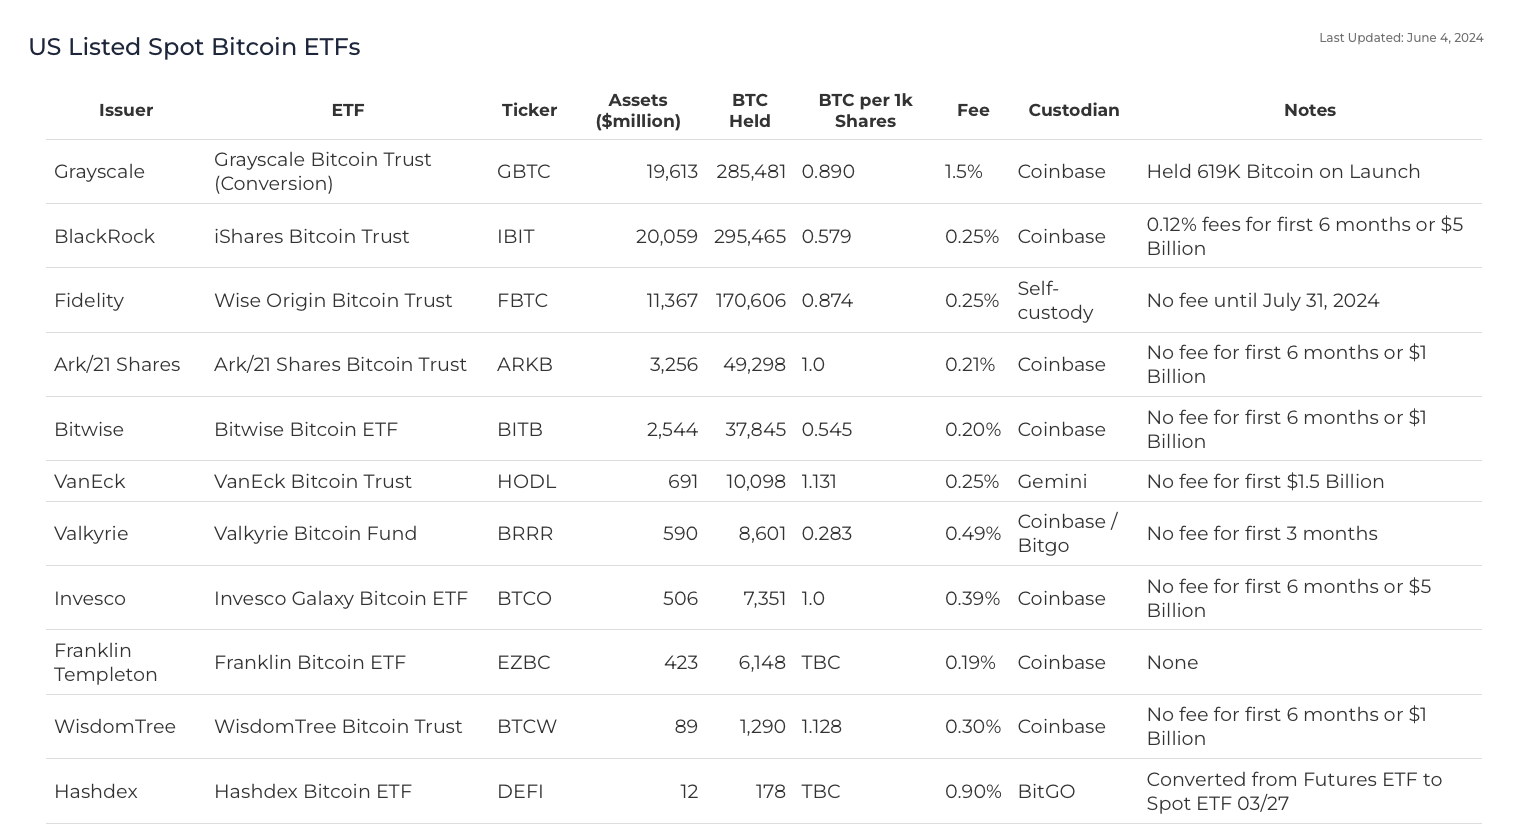The width and height of the screenshot is (1532, 839).
Task: Click the Last Updated date text
Action: pyautogui.click(x=1400, y=38)
